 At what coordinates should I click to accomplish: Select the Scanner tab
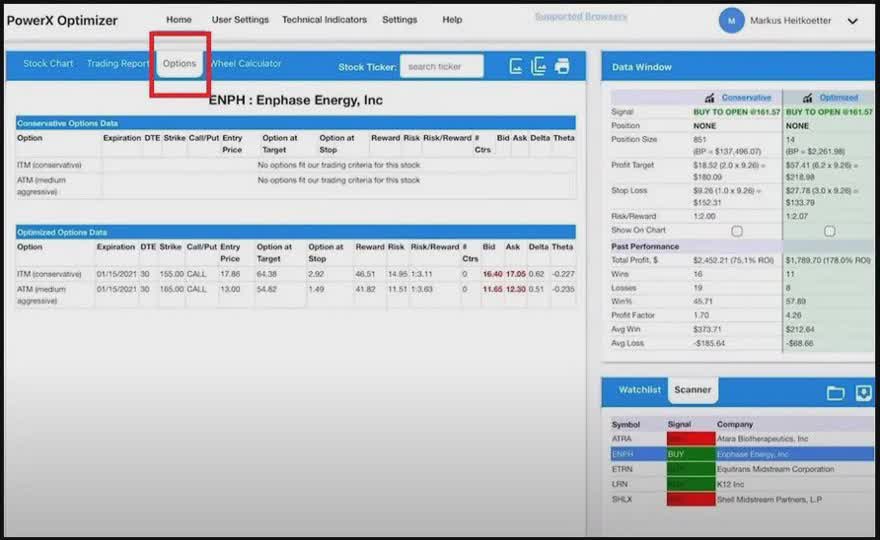(693, 390)
